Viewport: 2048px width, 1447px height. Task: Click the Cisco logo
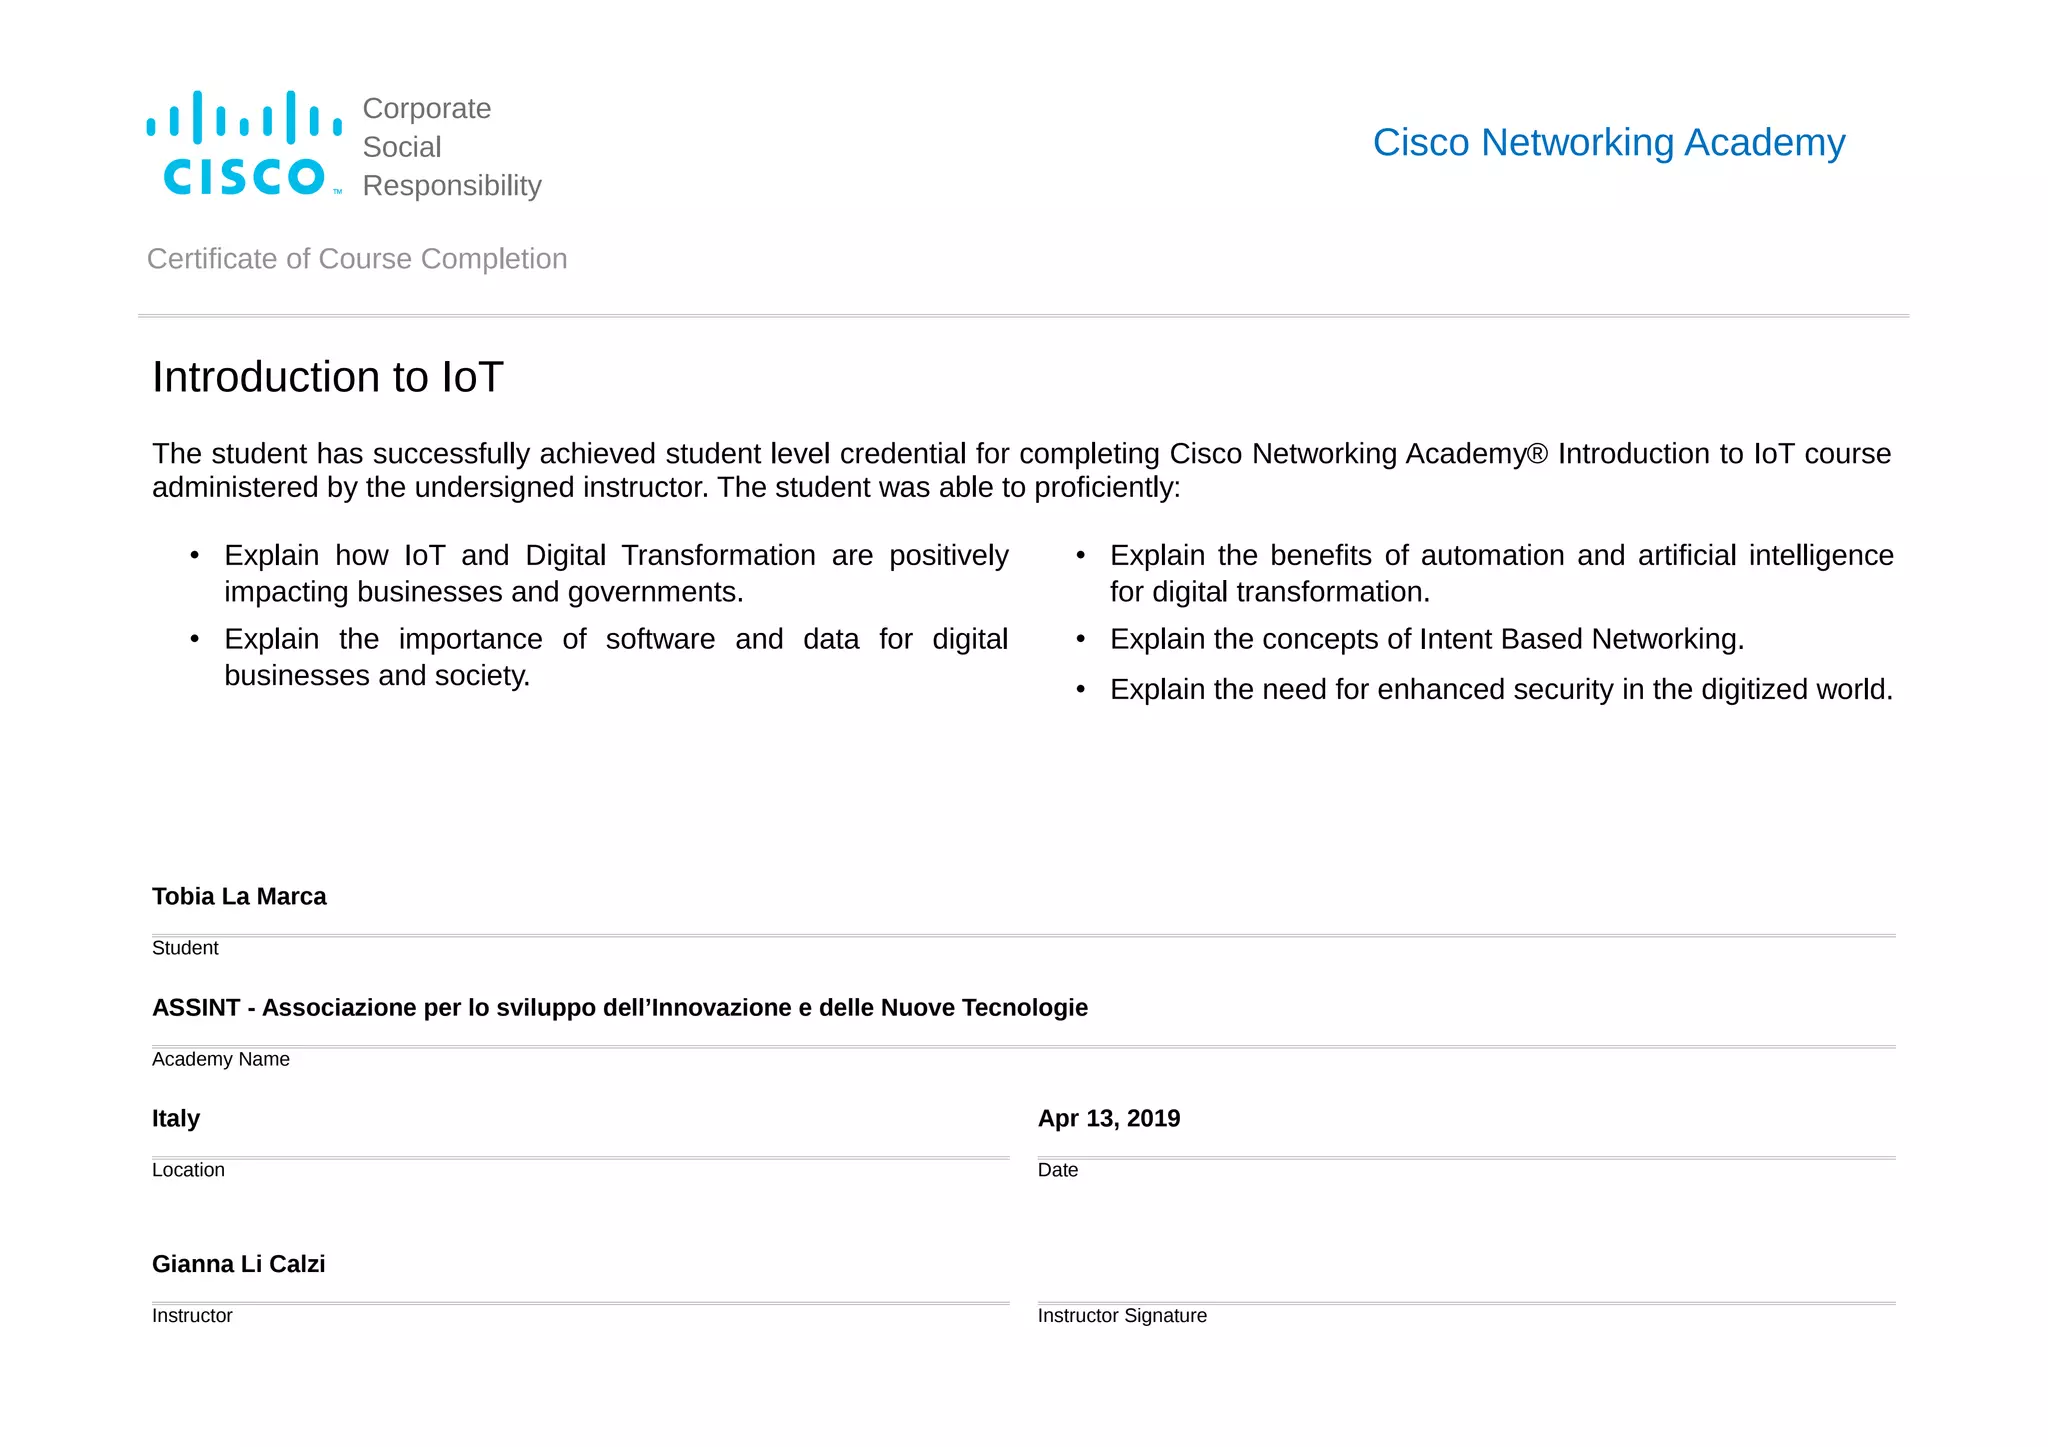(x=244, y=143)
